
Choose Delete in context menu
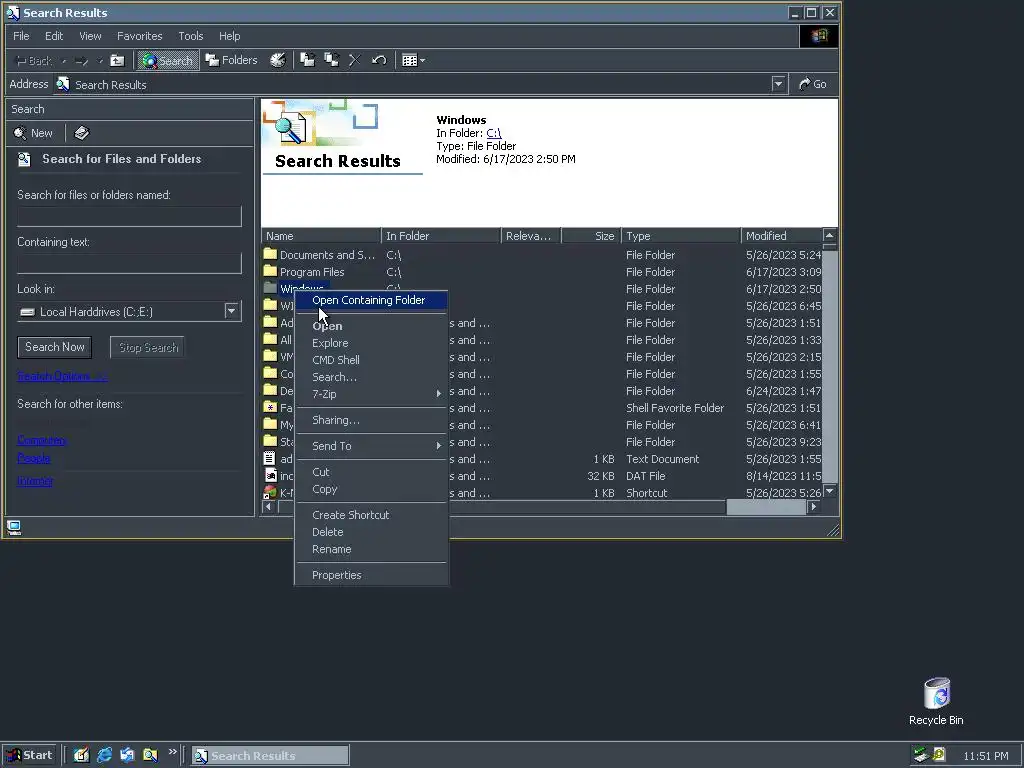click(371, 532)
